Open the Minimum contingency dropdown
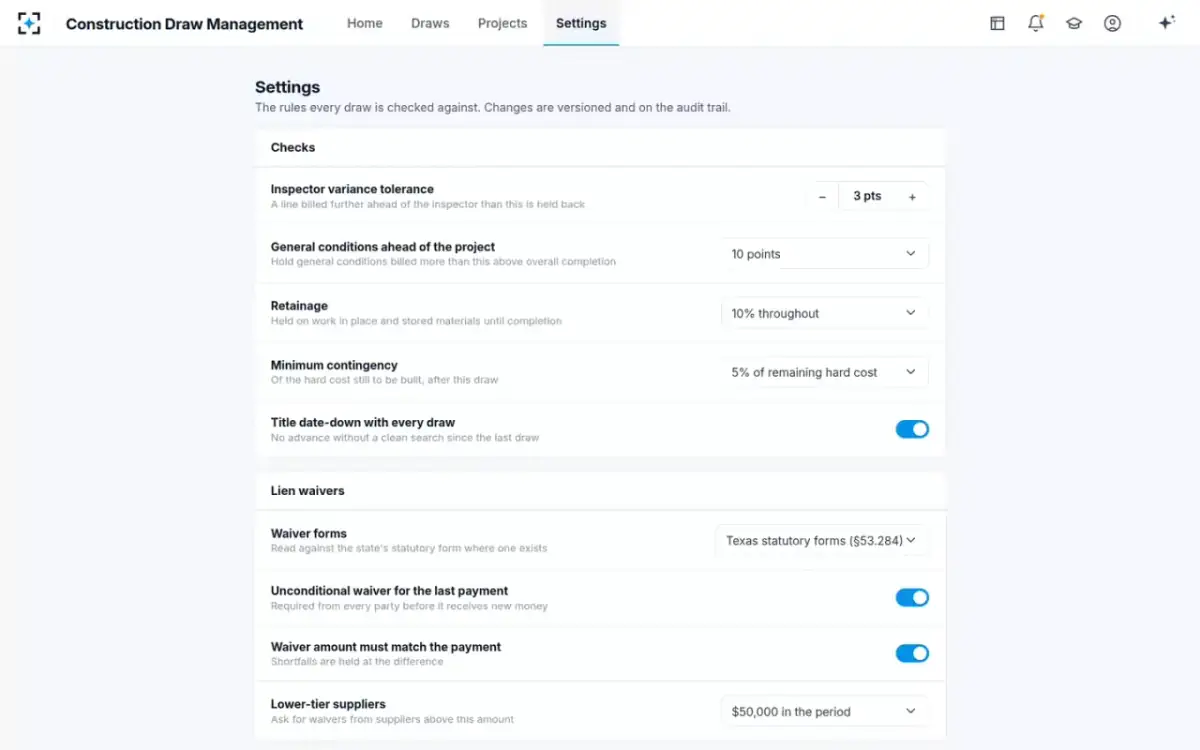The width and height of the screenshot is (1200, 750). [825, 372]
